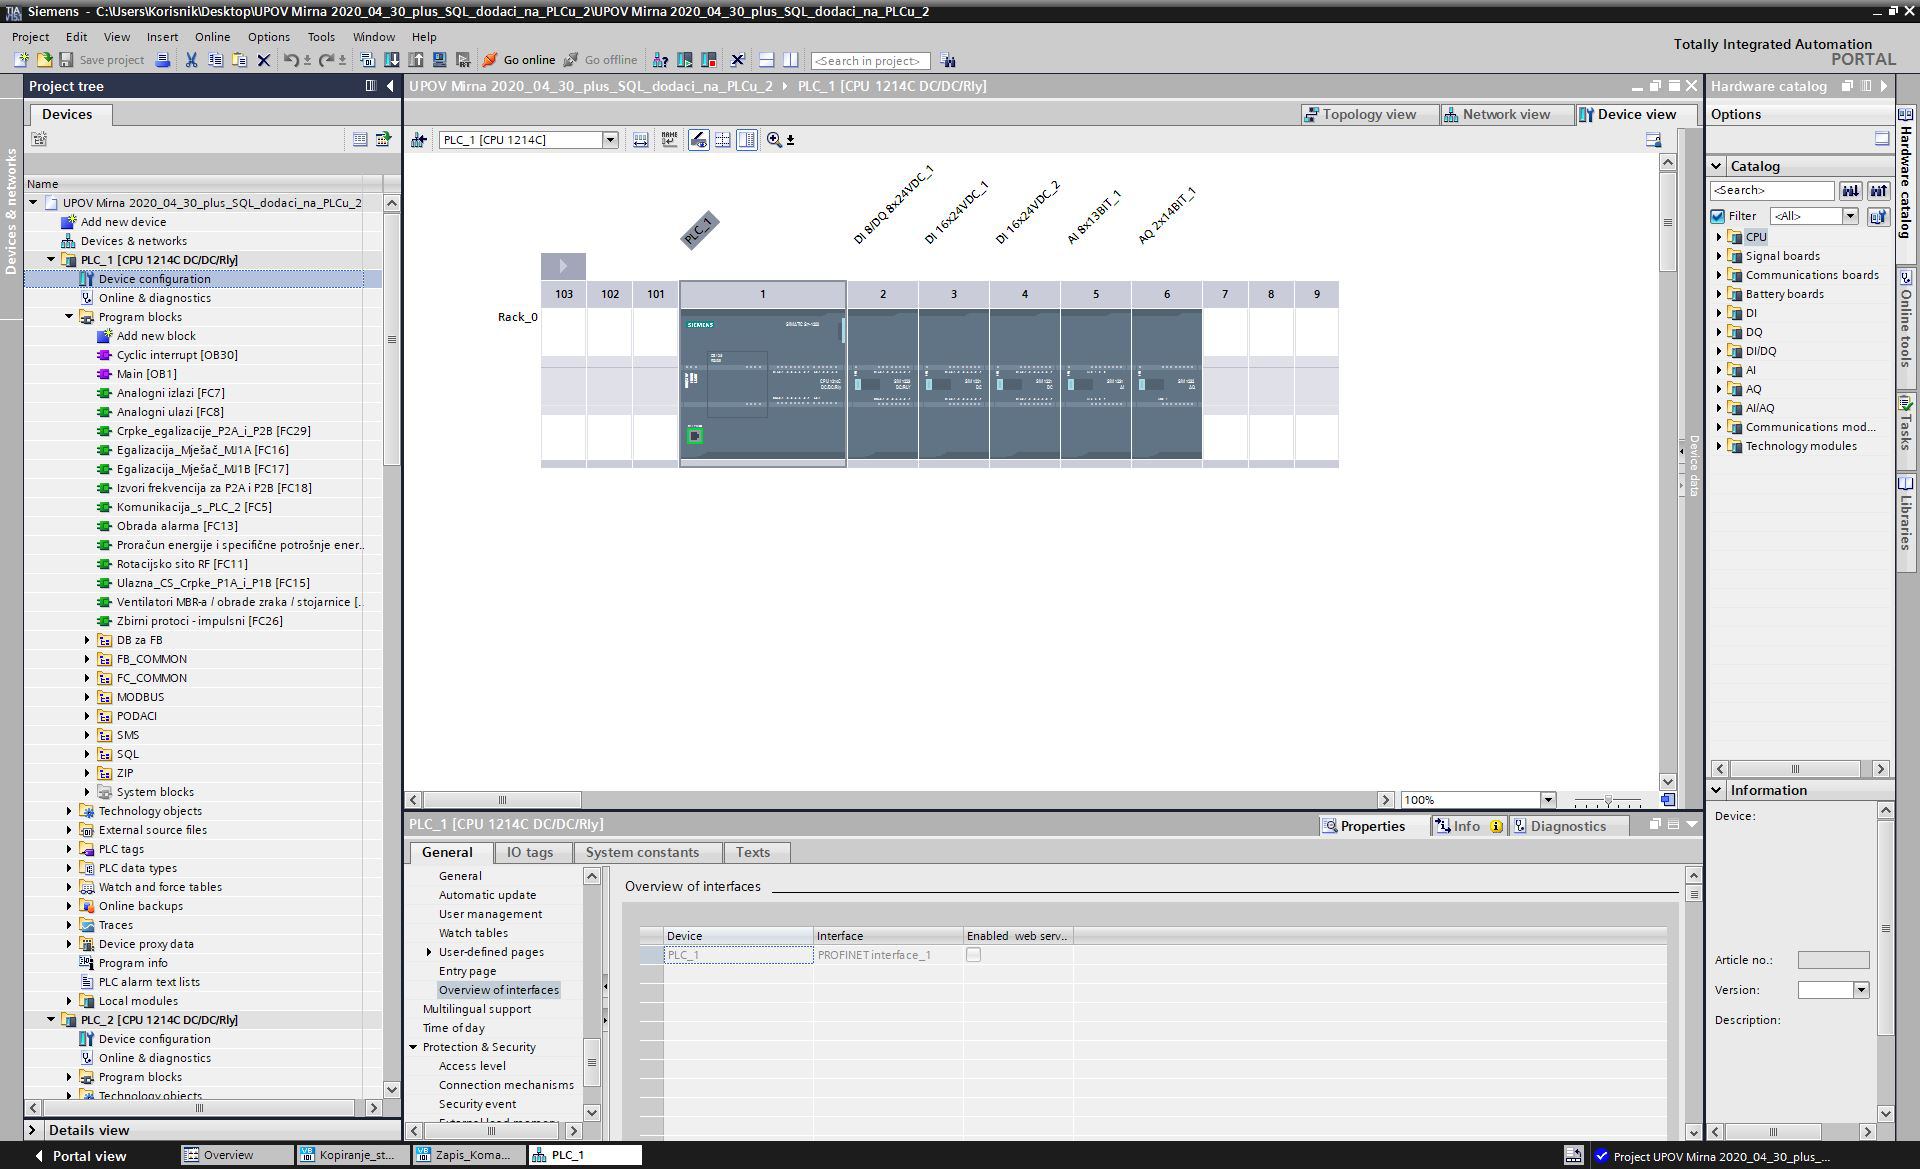Click the search button beside catalog Search field
This screenshot has width=1920, height=1169.
point(1850,190)
